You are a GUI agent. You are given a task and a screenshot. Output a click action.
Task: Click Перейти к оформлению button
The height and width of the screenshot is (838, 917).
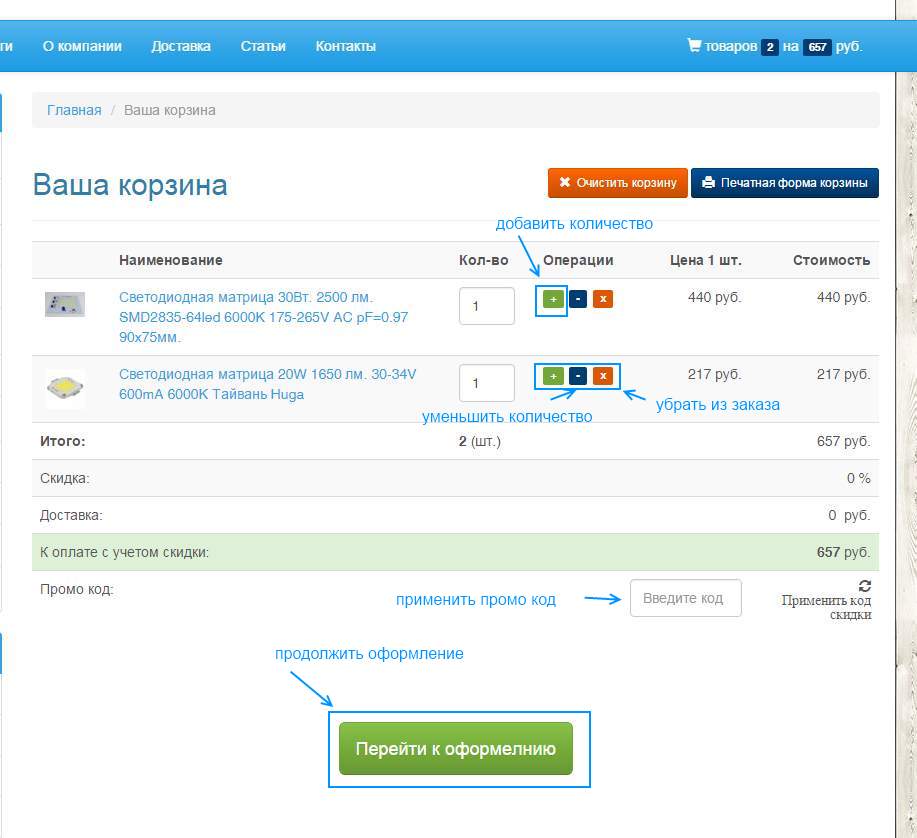[x=456, y=749]
